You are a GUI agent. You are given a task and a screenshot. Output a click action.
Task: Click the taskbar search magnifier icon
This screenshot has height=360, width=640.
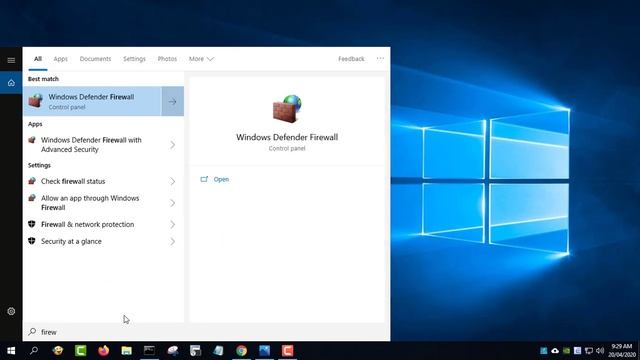34,351
